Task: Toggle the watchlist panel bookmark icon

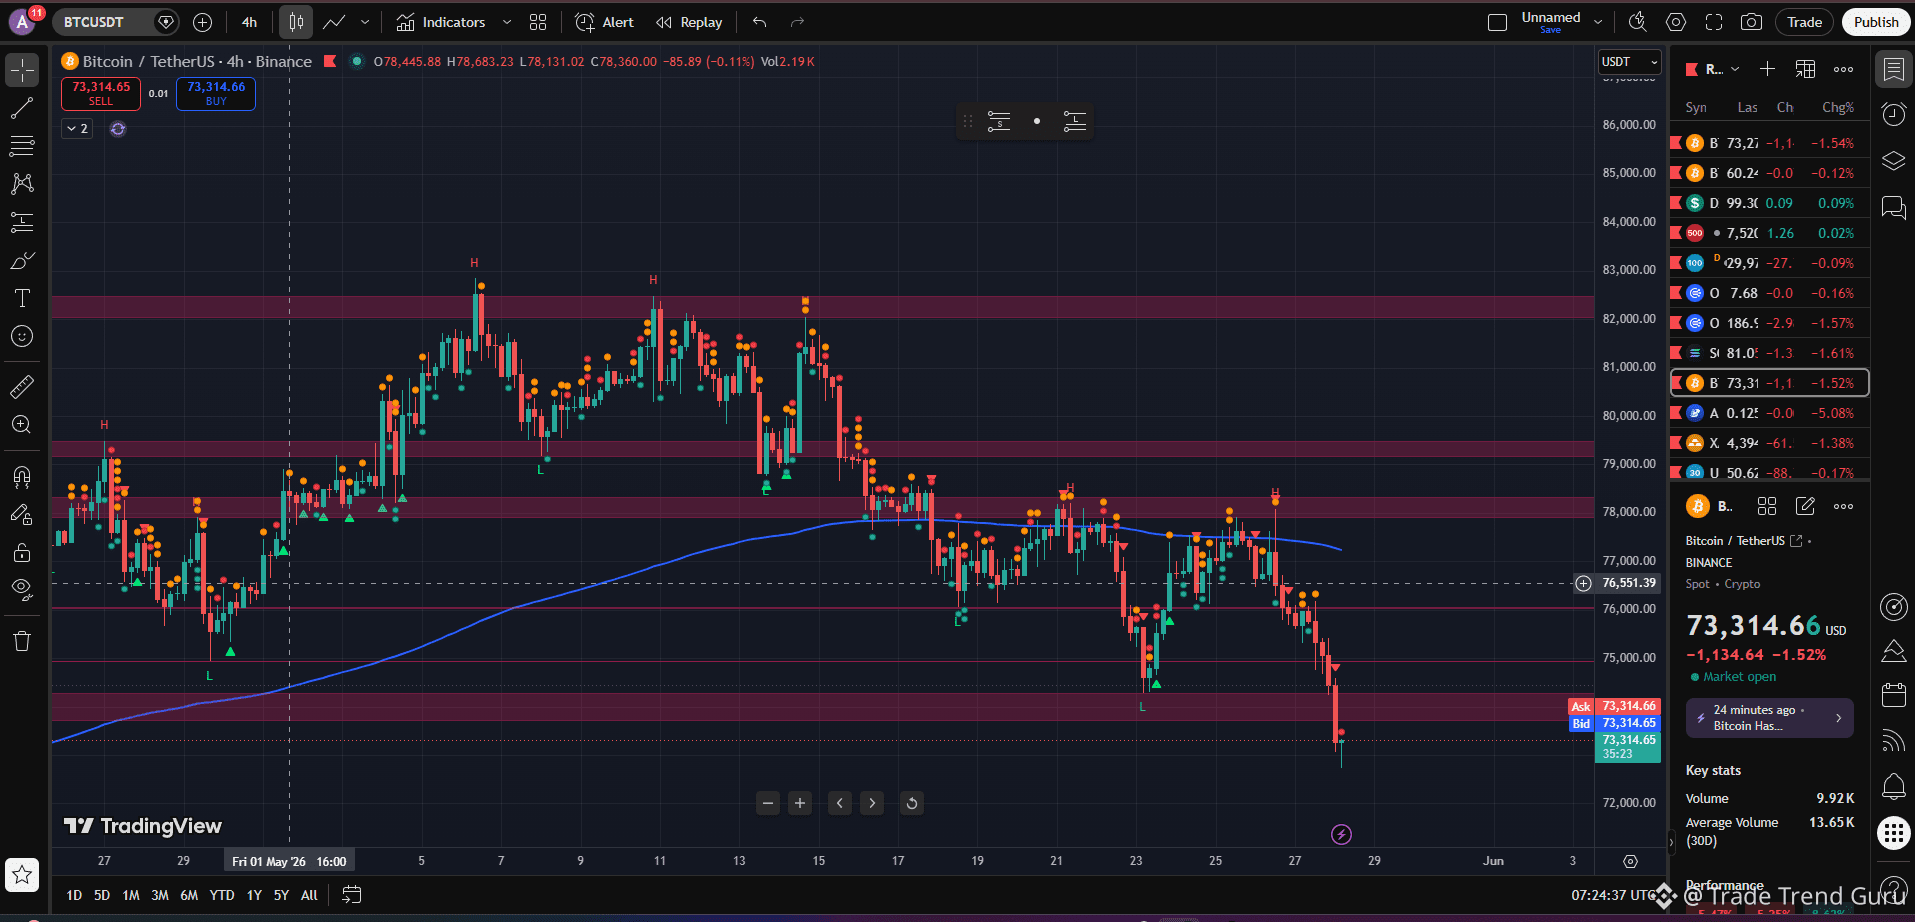Action: click(x=1893, y=69)
